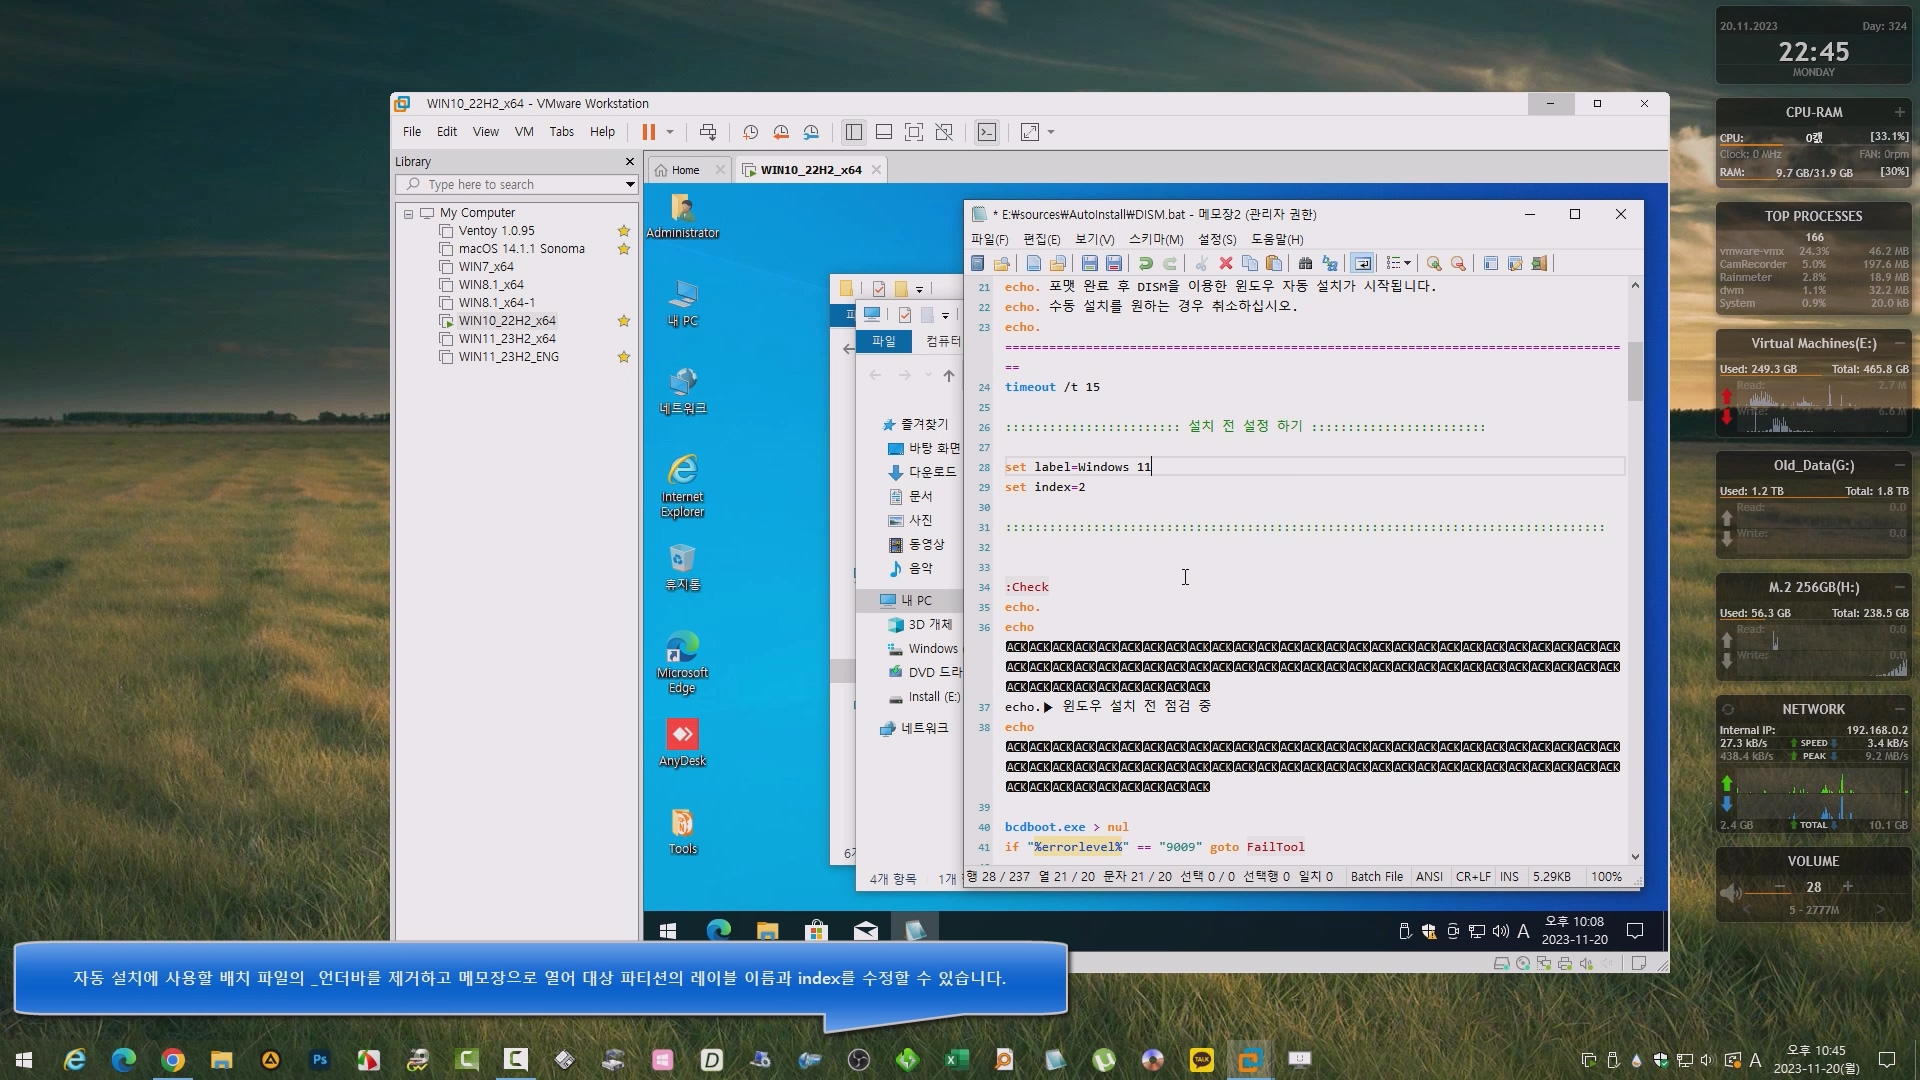Click the guest Windows Start button
Image resolution: width=1920 pixels, height=1080 pixels.
pos(668,931)
